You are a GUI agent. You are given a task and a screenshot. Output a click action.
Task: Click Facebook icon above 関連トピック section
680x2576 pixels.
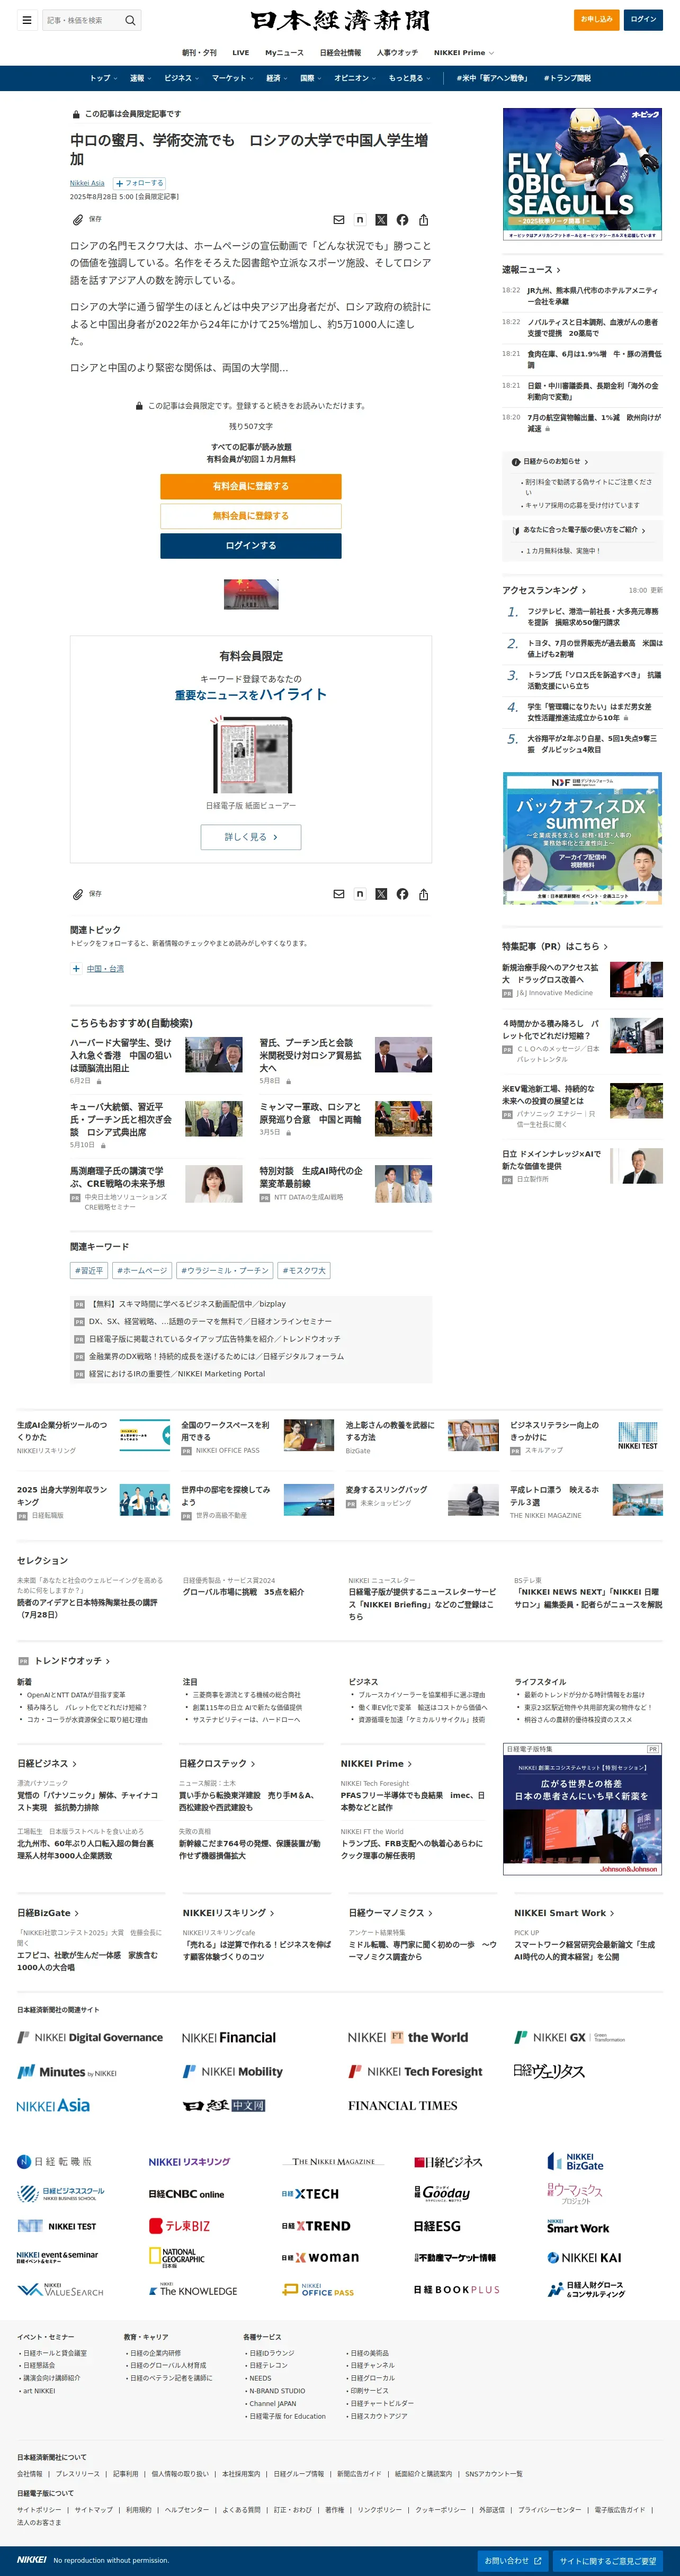[x=402, y=894]
